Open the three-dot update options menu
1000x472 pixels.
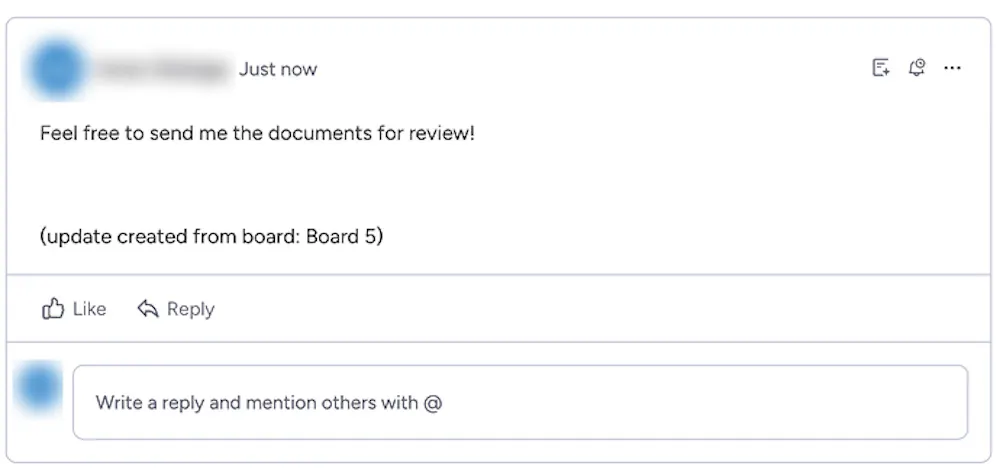tap(952, 68)
